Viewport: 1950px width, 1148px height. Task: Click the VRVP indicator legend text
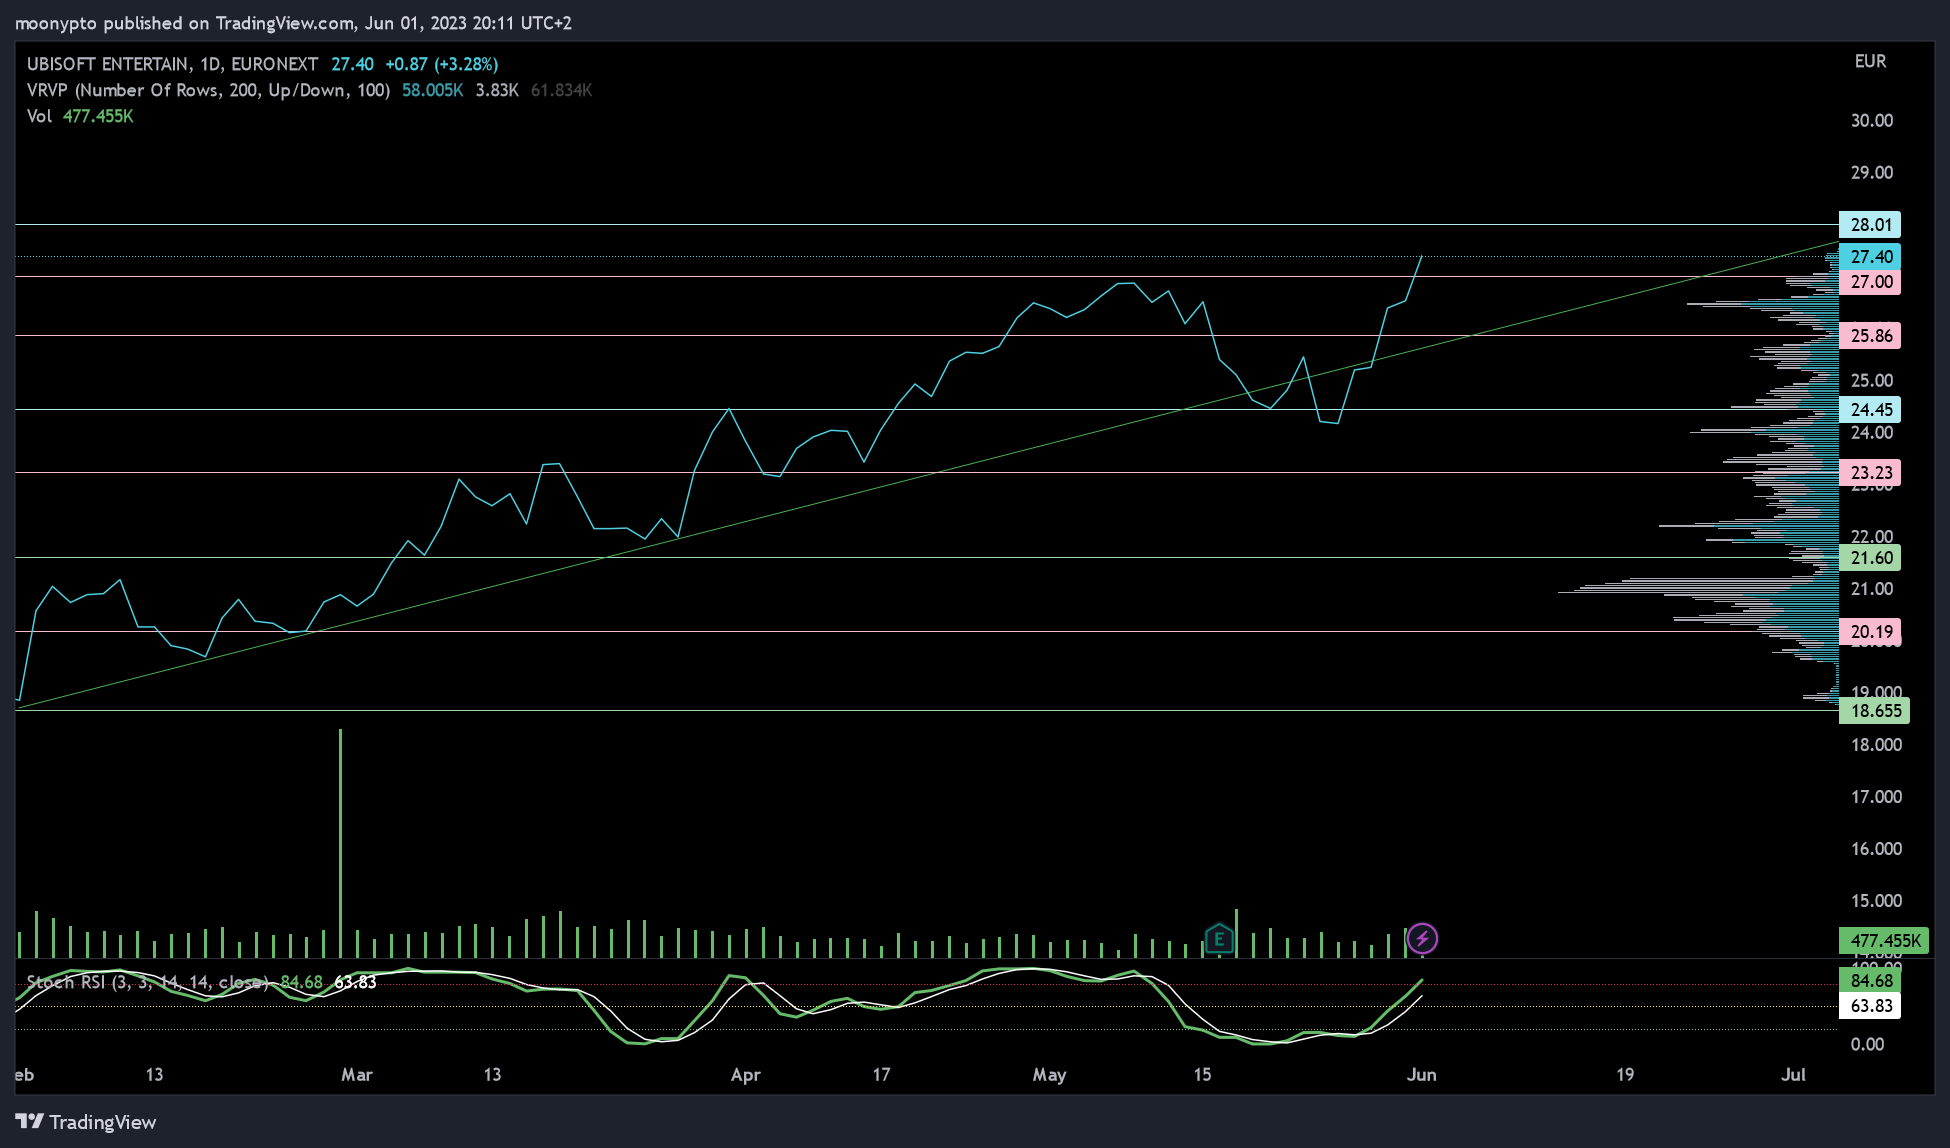click(x=208, y=90)
